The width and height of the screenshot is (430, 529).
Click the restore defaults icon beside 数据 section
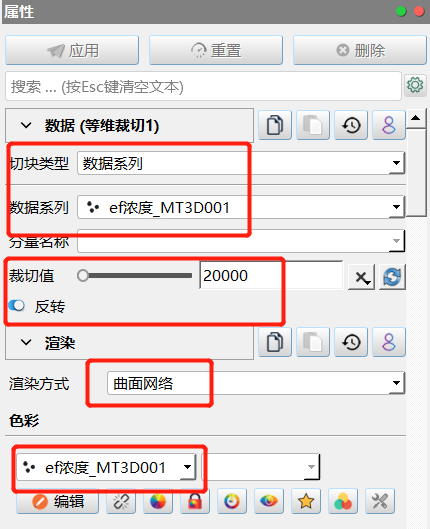(351, 125)
